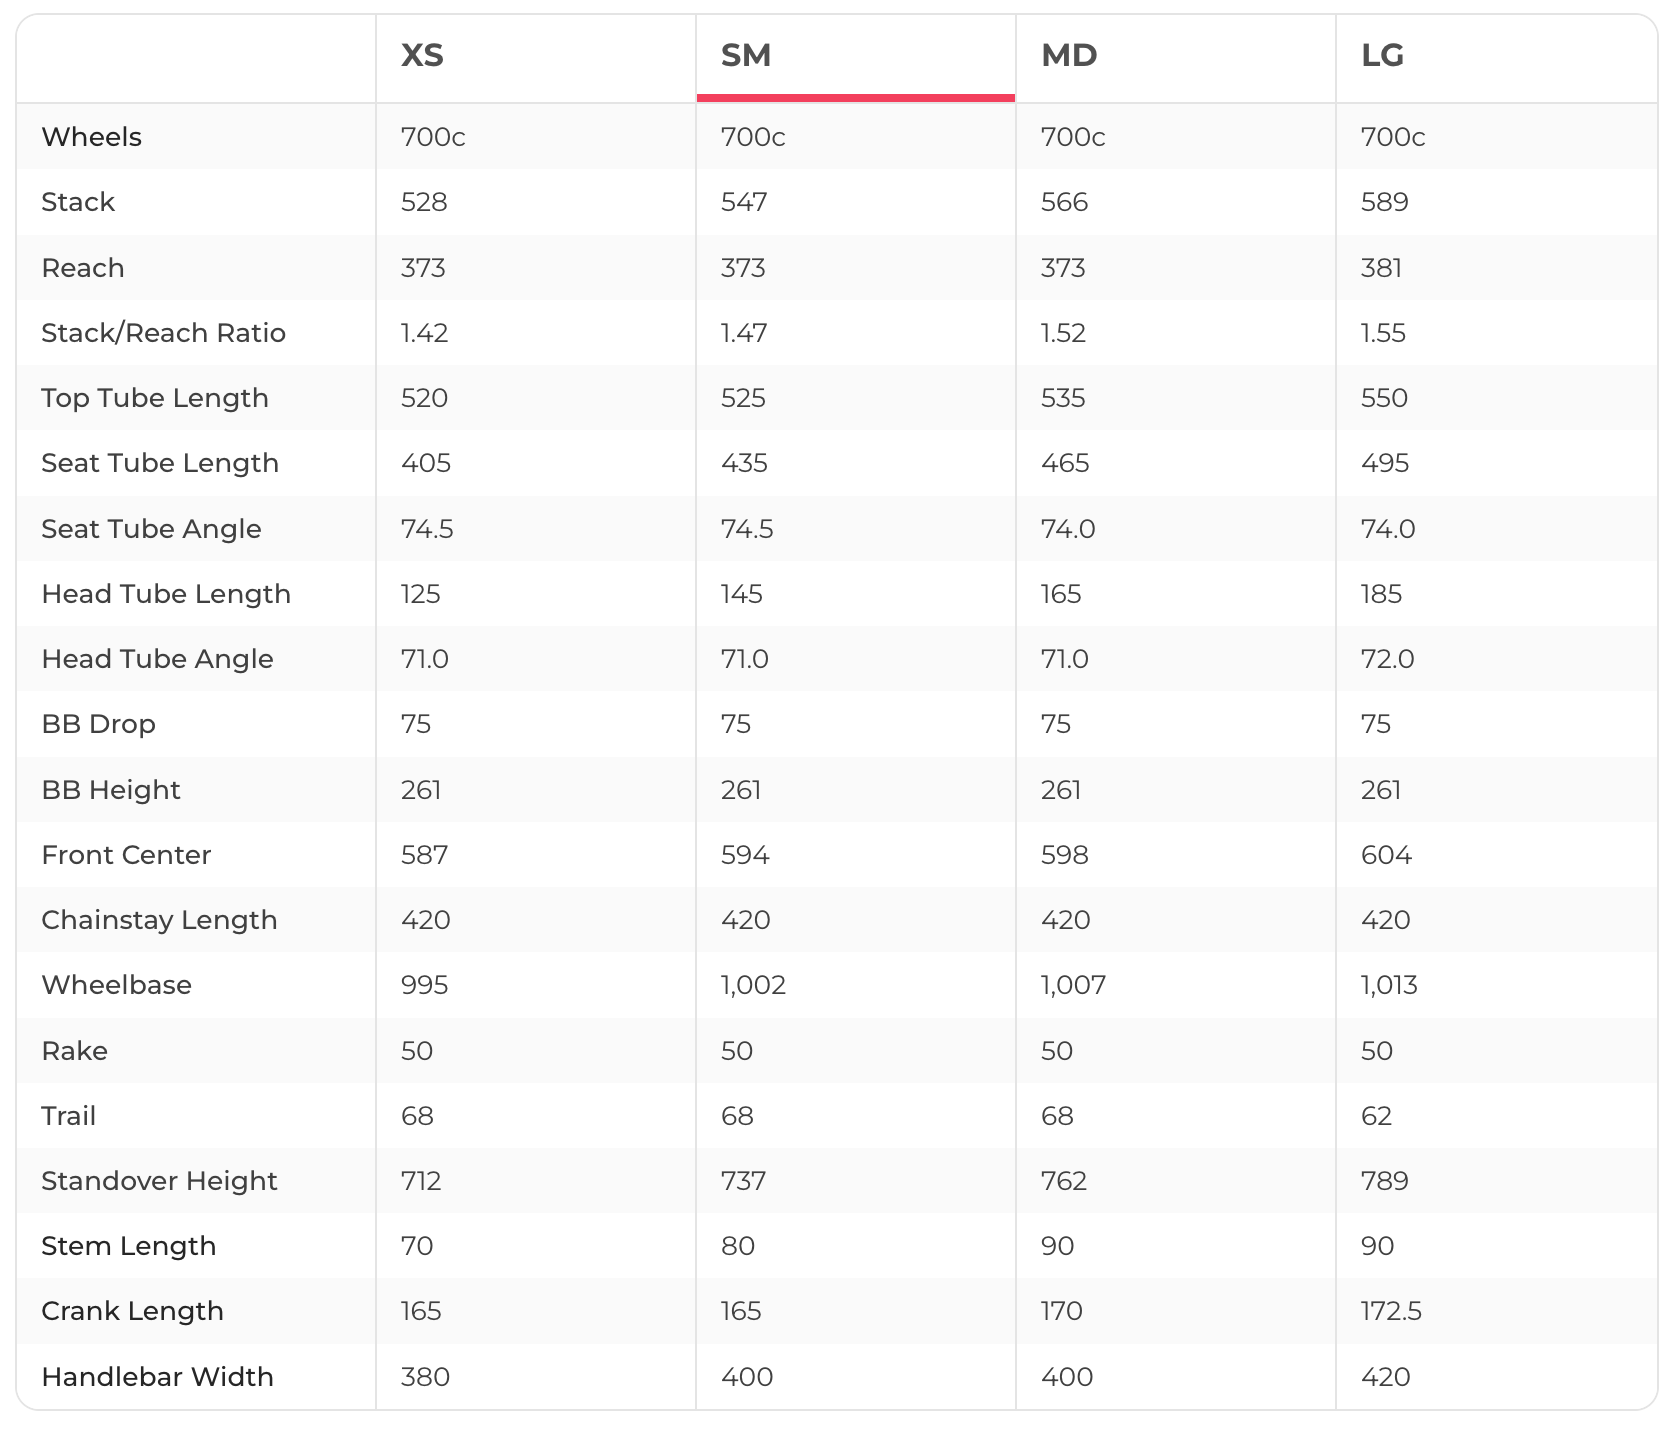The width and height of the screenshot is (1676, 1430).
Task: Click the Chainstay Length row label
Action: coord(159,920)
